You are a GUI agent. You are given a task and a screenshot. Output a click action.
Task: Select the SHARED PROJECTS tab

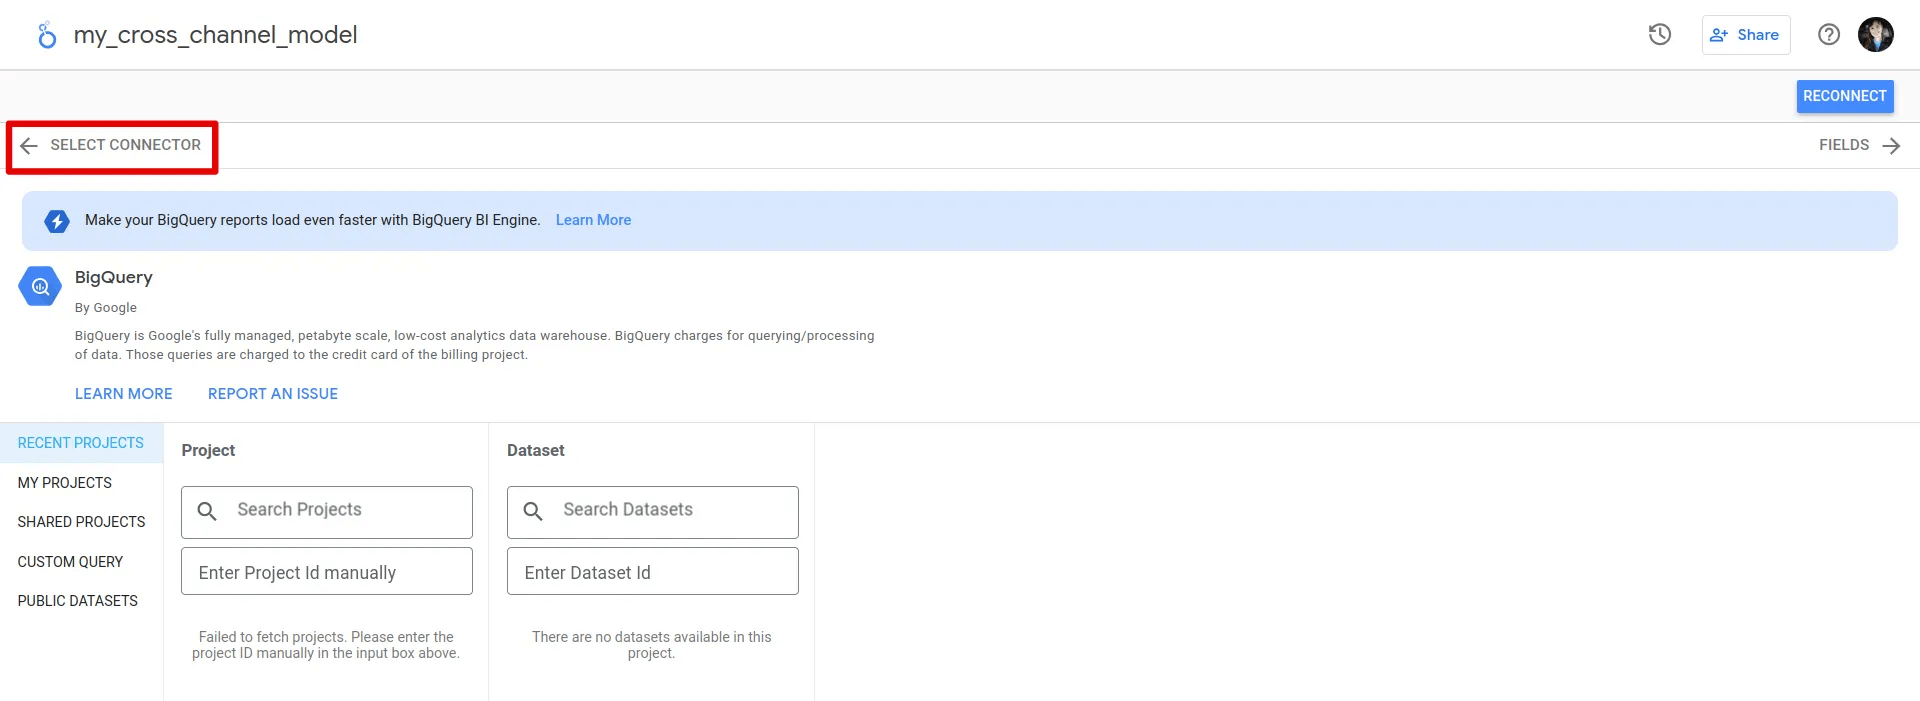[81, 522]
